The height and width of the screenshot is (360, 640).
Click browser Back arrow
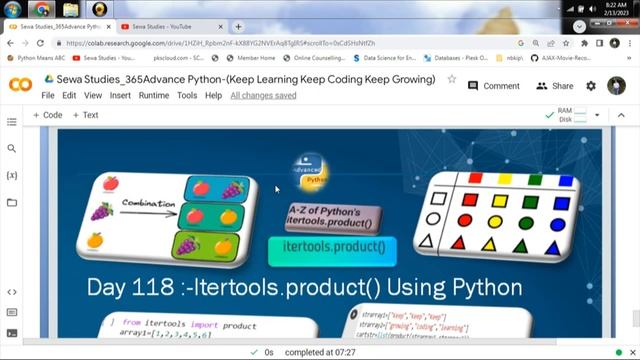coord(10,43)
